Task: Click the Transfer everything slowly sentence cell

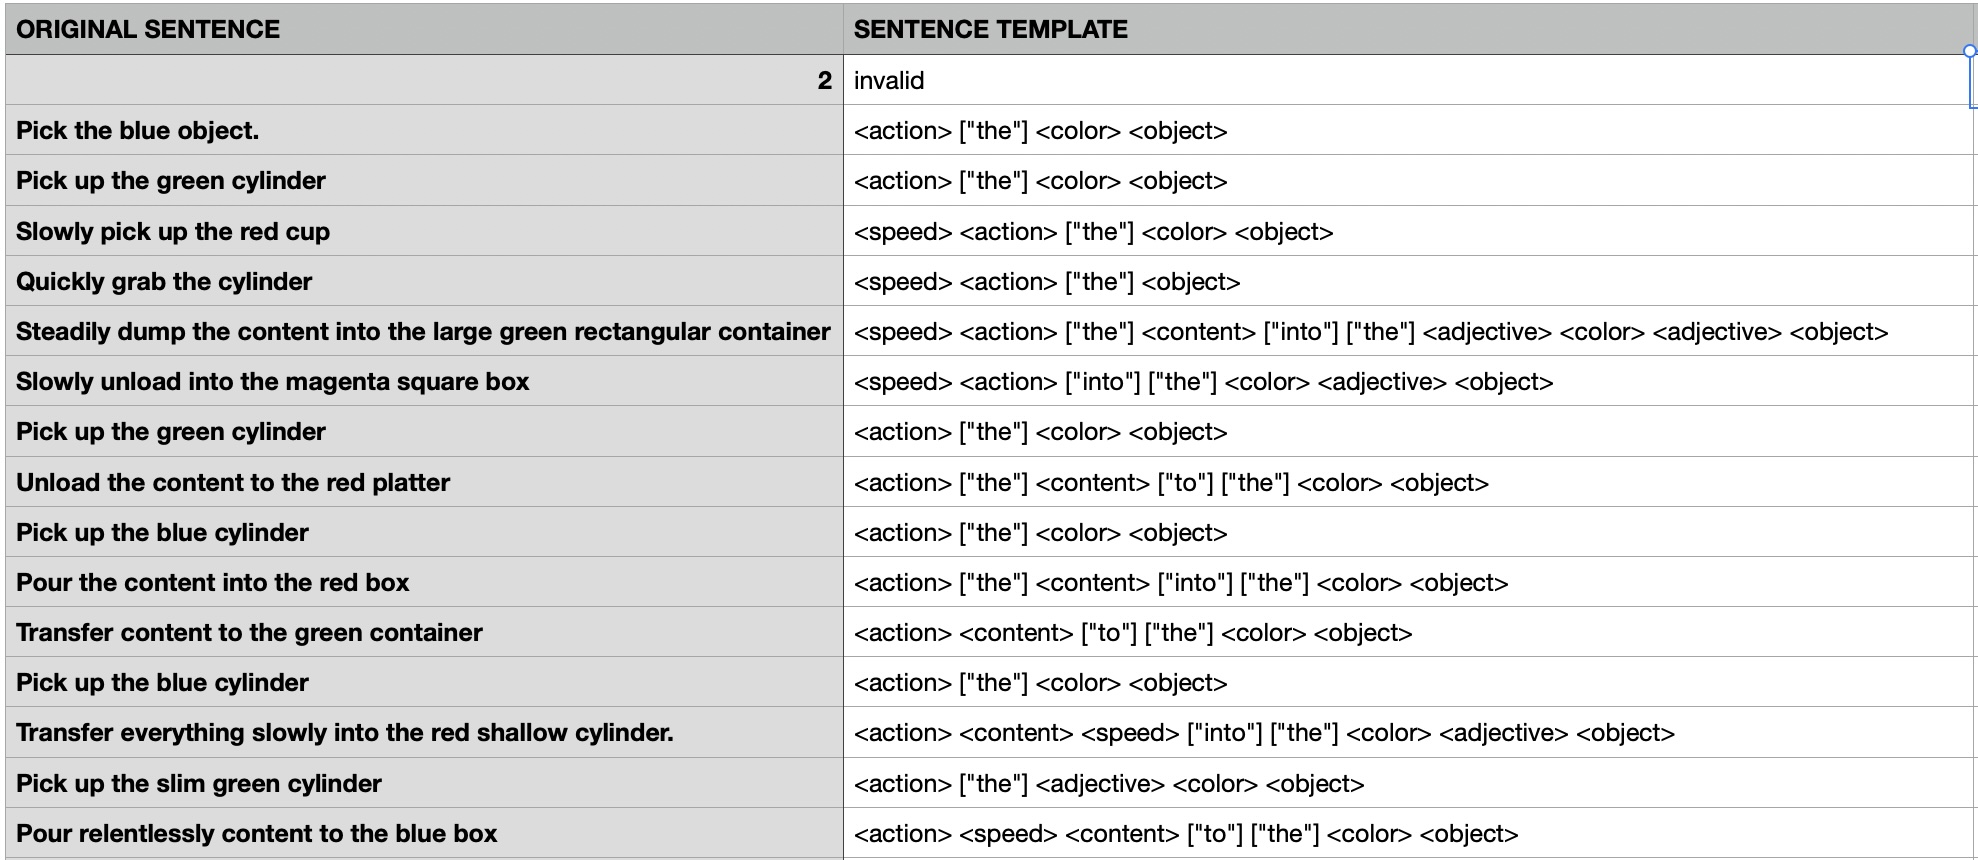Action: [x=345, y=733]
